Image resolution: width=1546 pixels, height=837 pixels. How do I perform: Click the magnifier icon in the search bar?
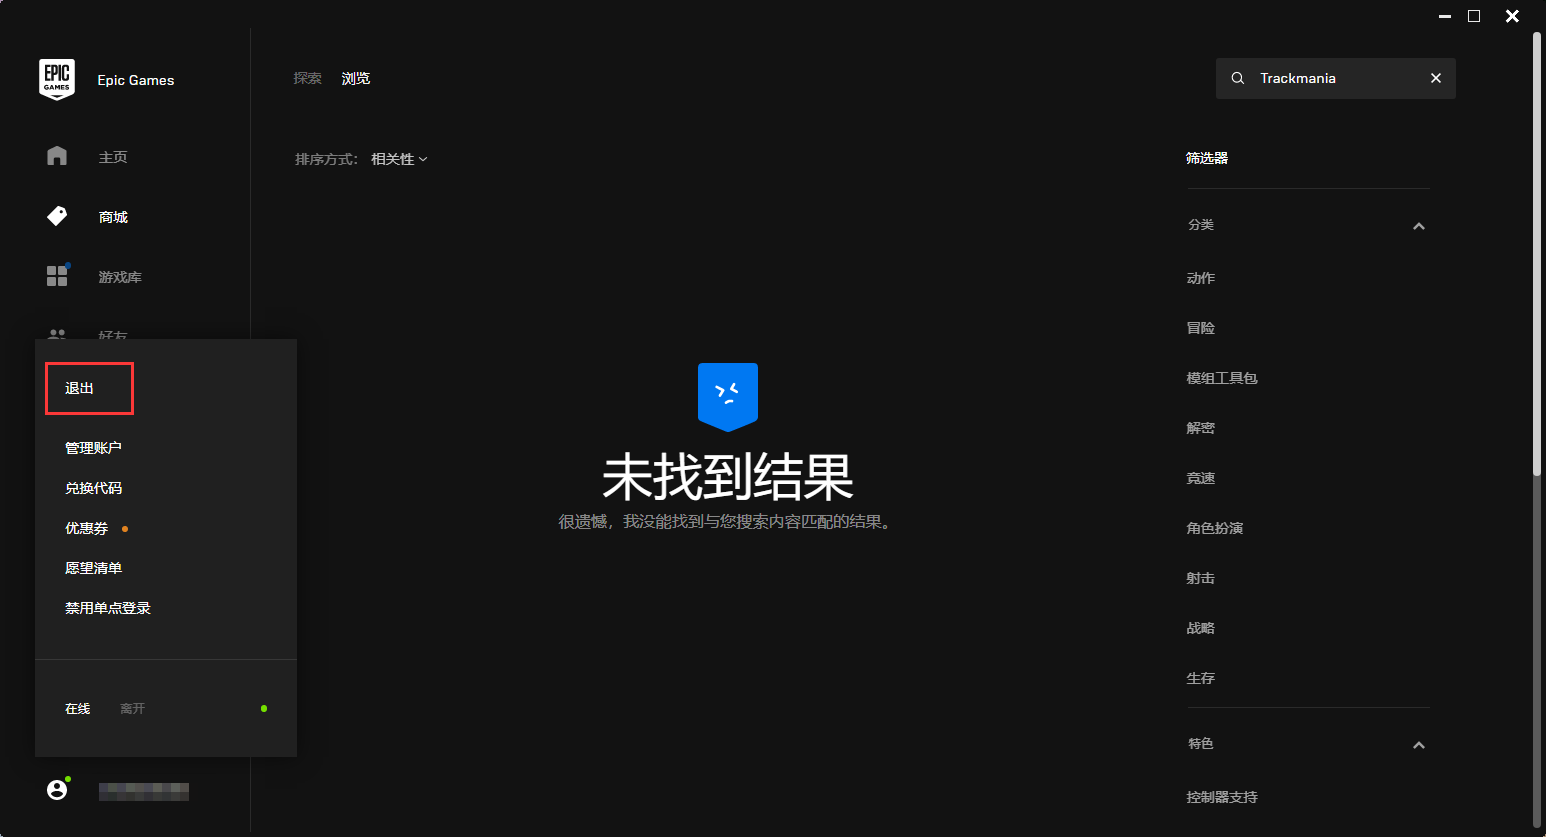coord(1238,77)
